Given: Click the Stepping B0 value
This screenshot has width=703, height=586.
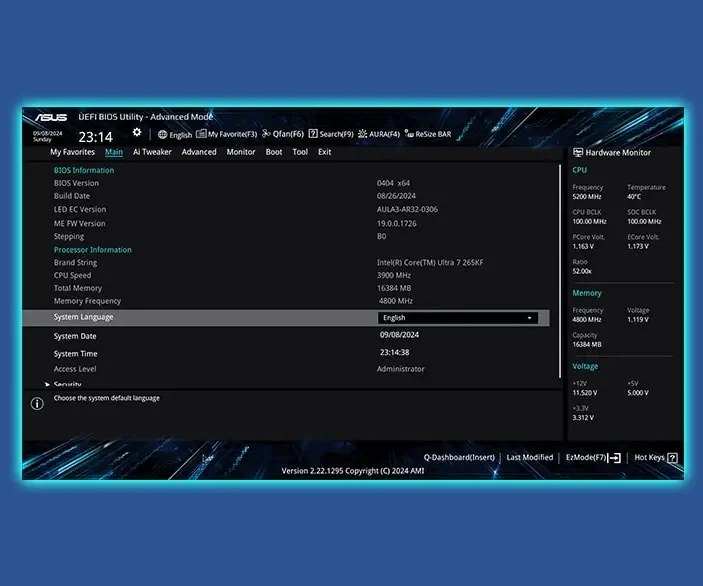Looking at the screenshot, I should pyautogui.click(x=382, y=236).
